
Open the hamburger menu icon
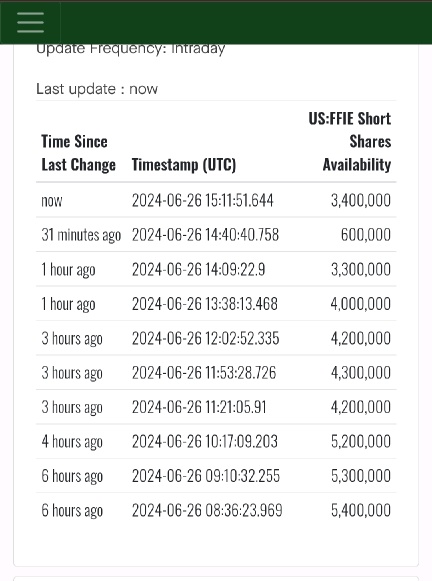(30, 22)
